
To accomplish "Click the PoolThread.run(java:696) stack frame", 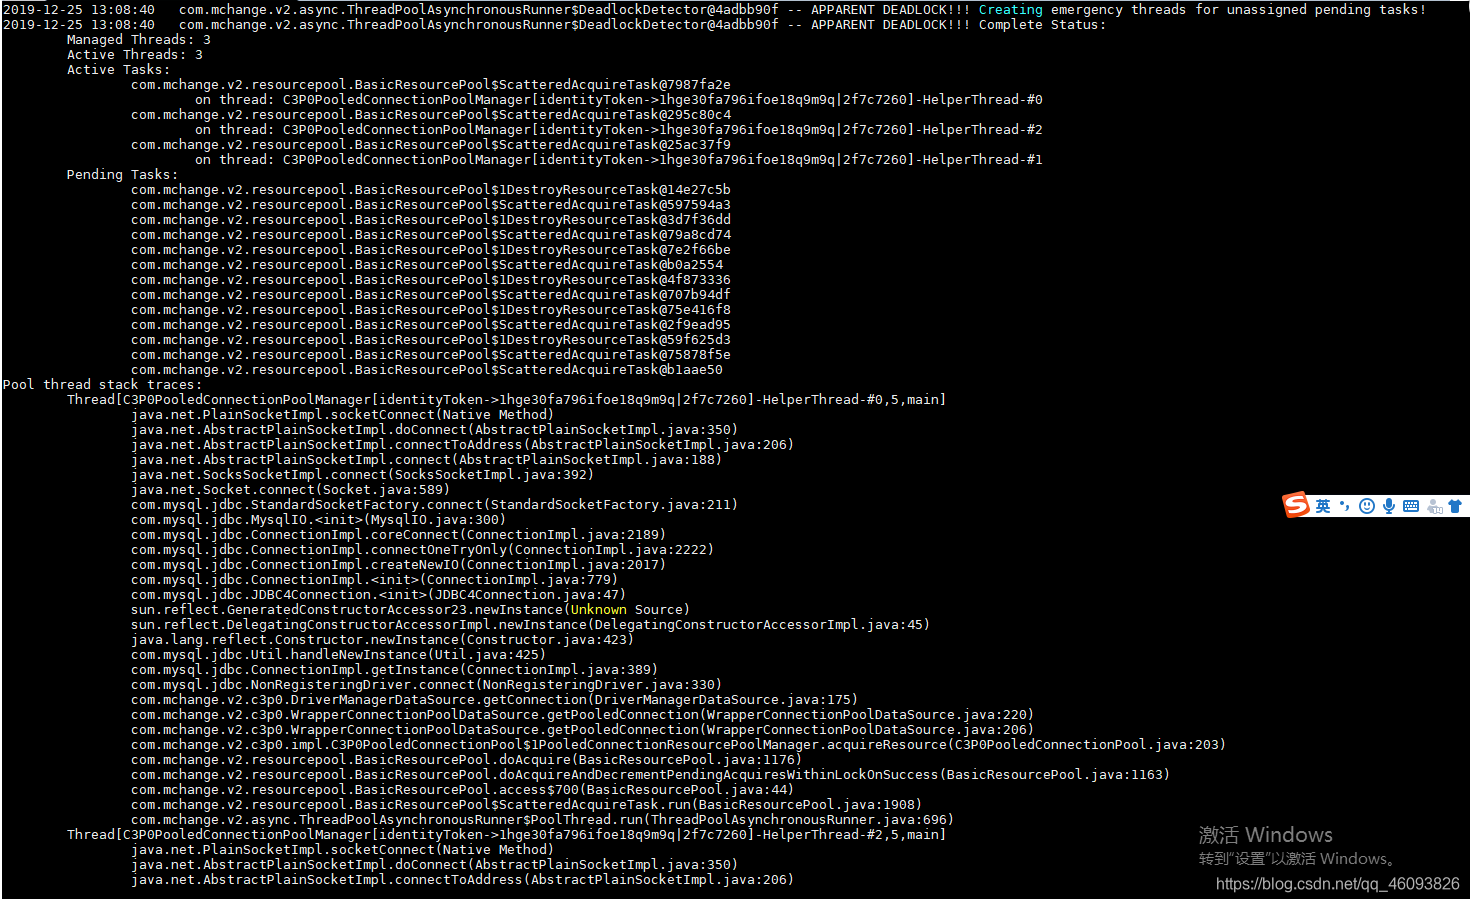I will coord(542,820).
